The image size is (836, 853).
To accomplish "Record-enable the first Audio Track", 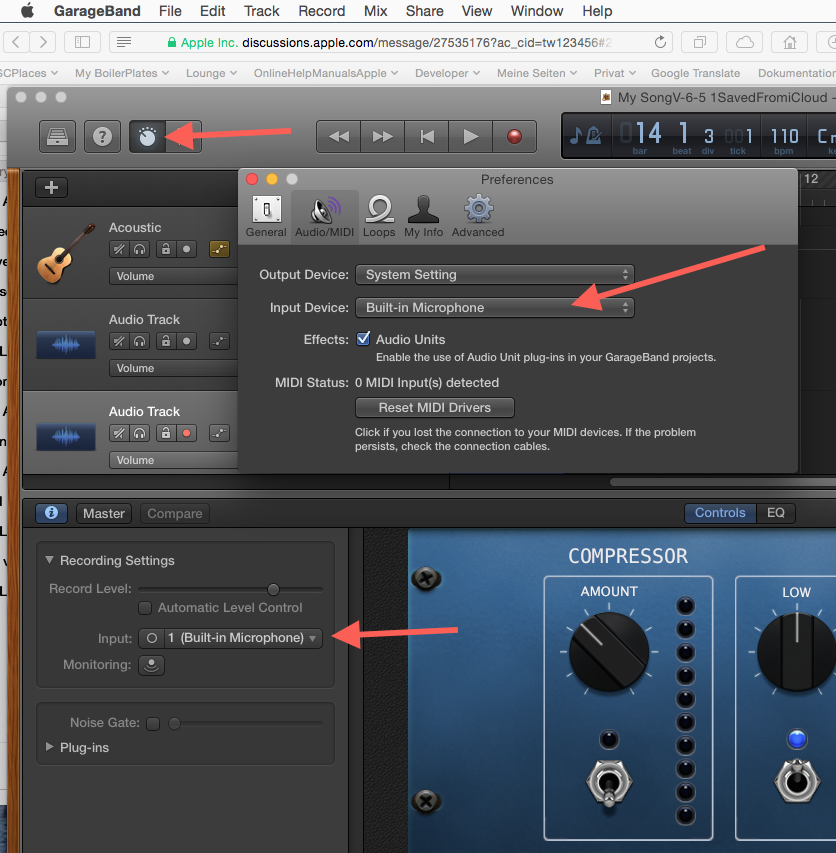I will click(187, 341).
